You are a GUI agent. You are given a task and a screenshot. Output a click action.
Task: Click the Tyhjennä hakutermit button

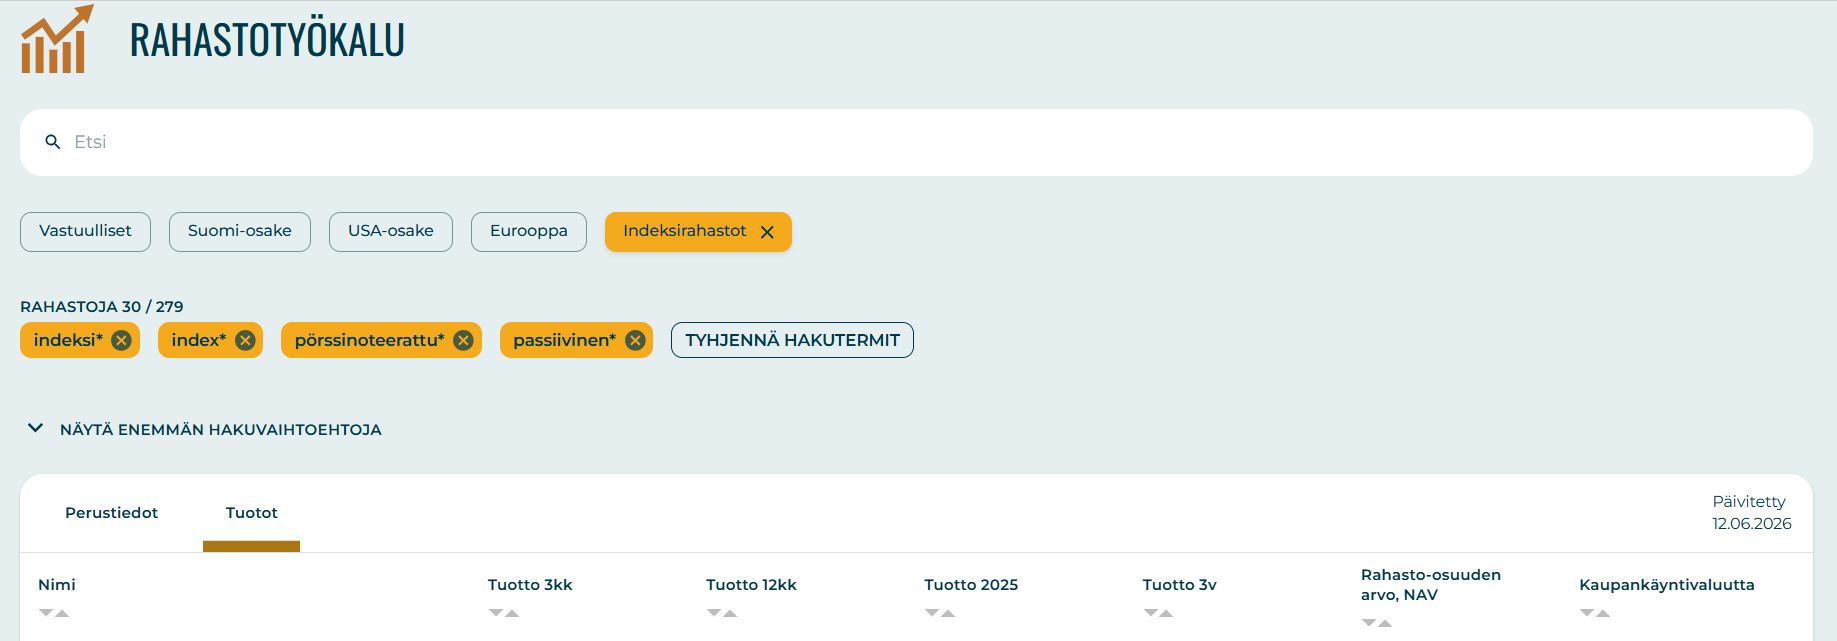(x=792, y=340)
